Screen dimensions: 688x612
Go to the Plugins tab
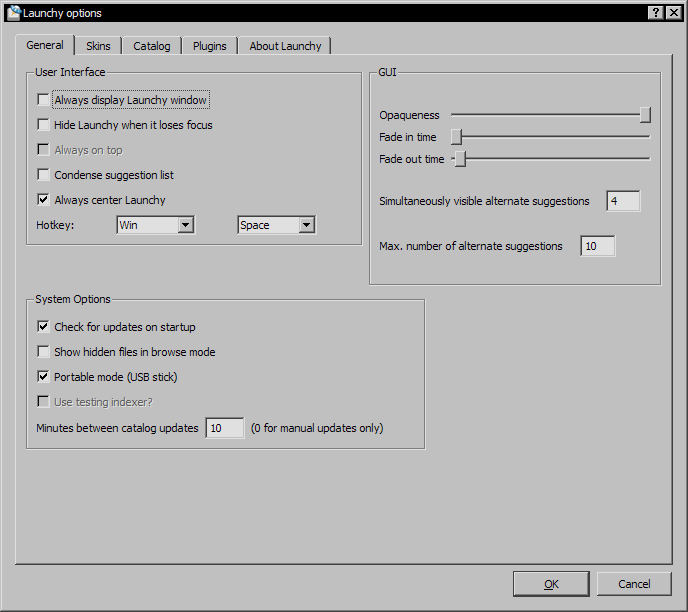(x=210, y=46)
